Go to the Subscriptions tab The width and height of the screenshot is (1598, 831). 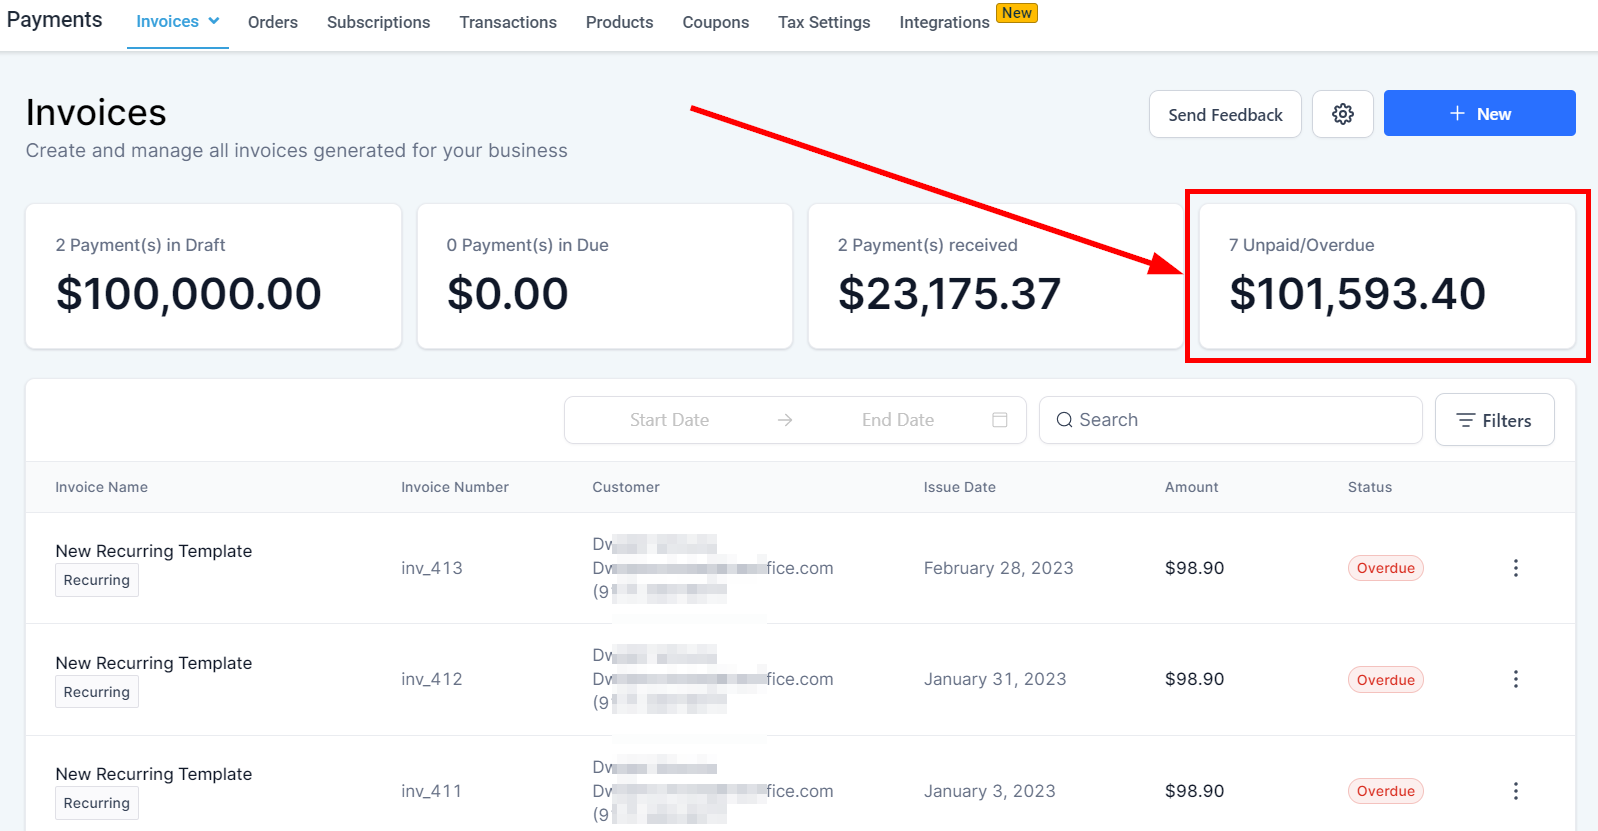378,22
